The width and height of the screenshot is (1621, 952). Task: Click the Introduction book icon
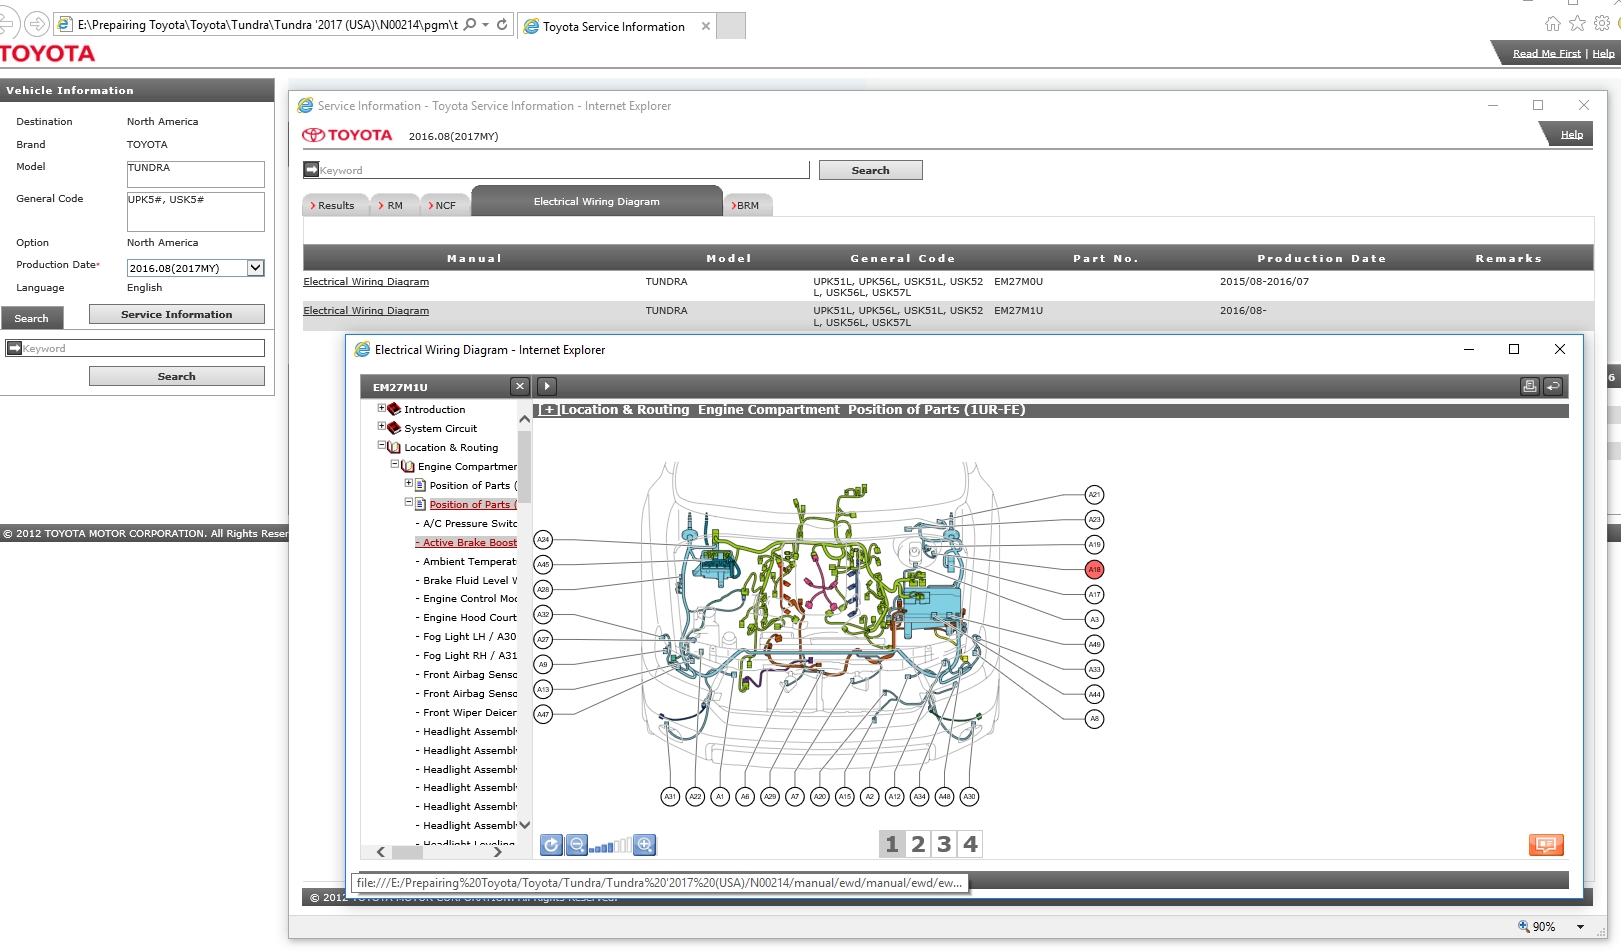click(x=394, y=409)
